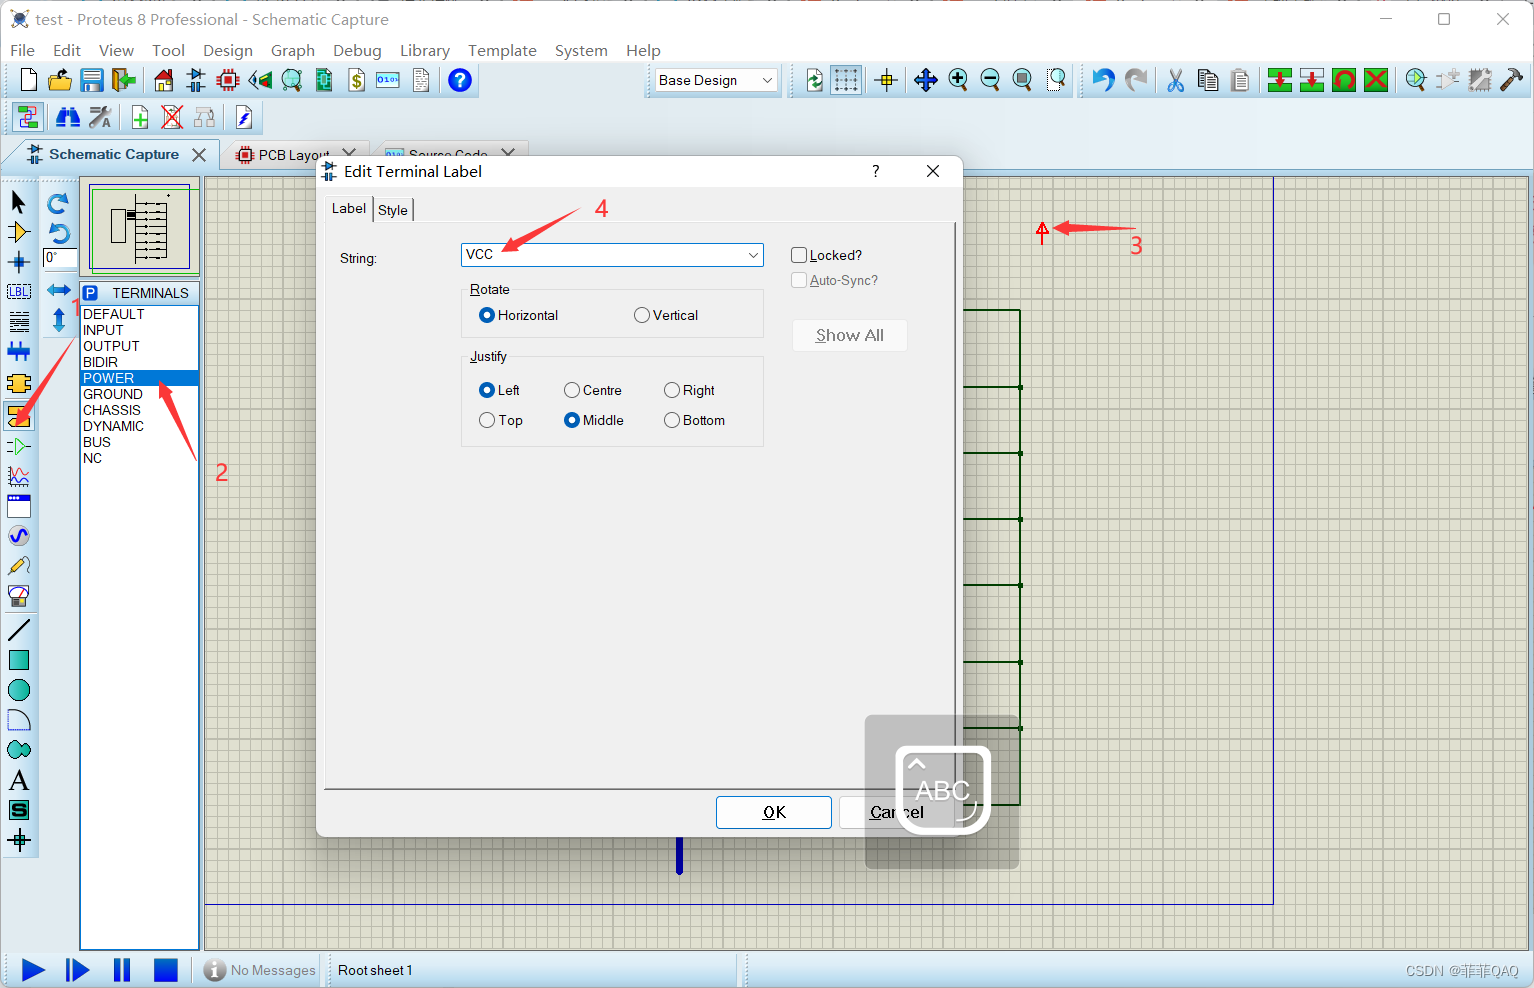
Task: Click the Copy to clipboard icon
Action: (x=1208, y=80)
